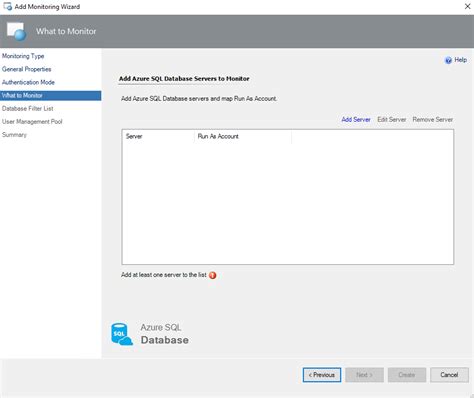Click the 'Add Monitoring Wizard' window title text

[47, 7]
